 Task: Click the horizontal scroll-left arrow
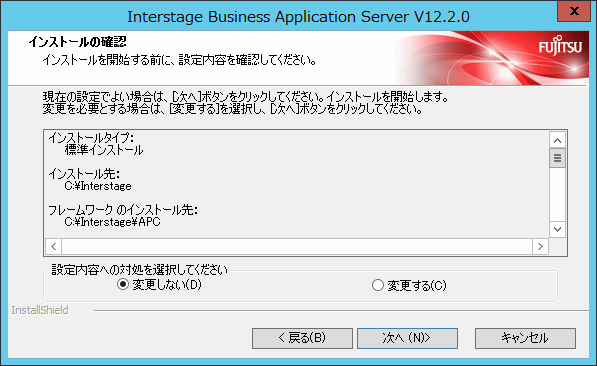tap(54, 246)
